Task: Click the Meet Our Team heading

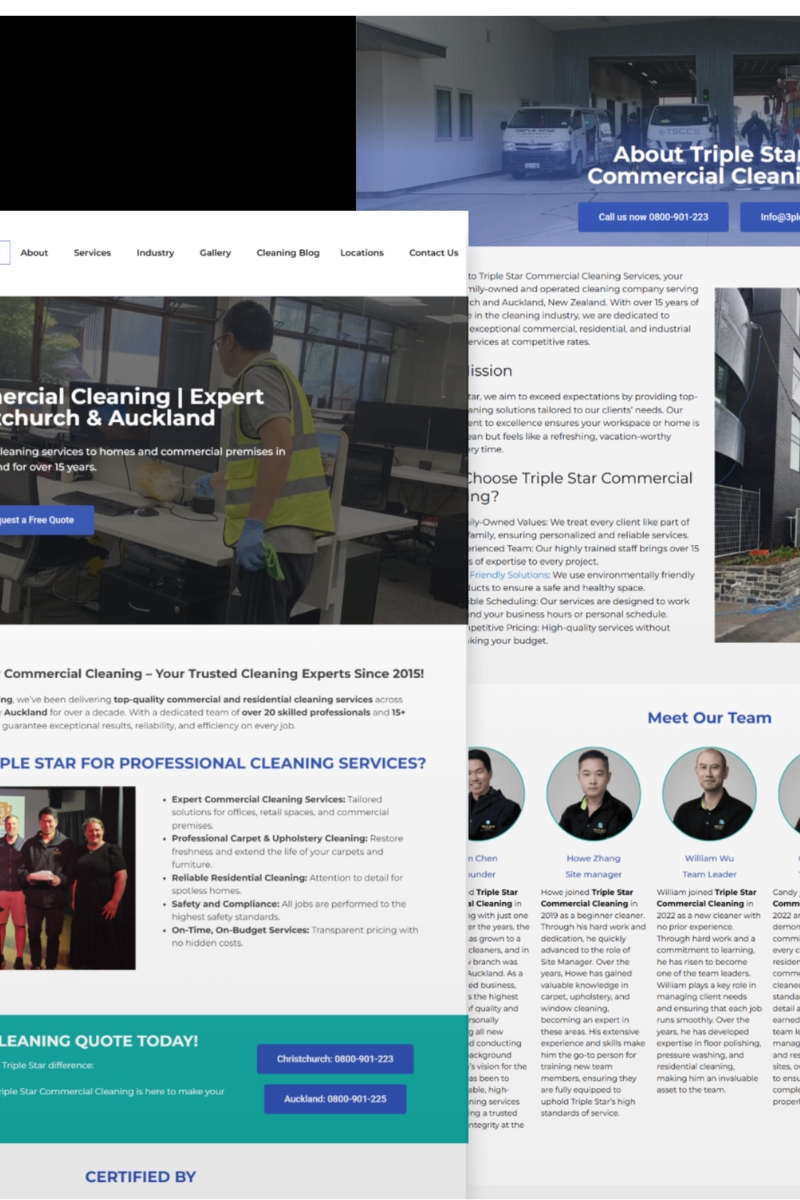Action: coord(709,718)
